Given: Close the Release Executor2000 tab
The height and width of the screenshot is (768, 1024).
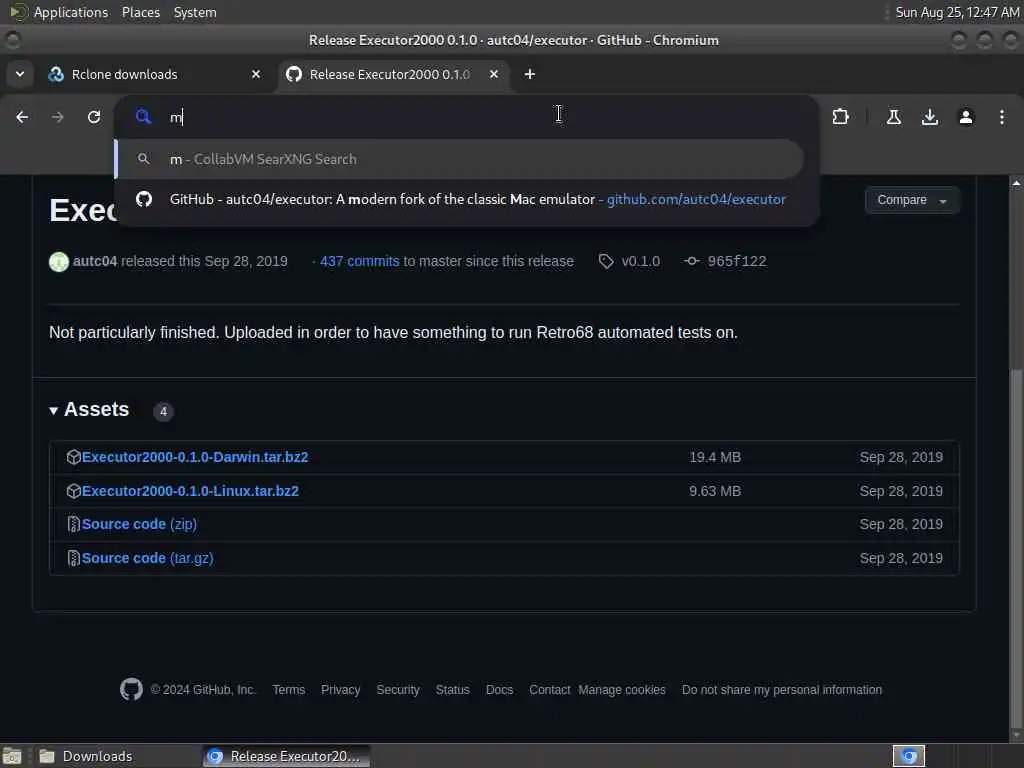Looking at the screenshot, I should (494, 74).
